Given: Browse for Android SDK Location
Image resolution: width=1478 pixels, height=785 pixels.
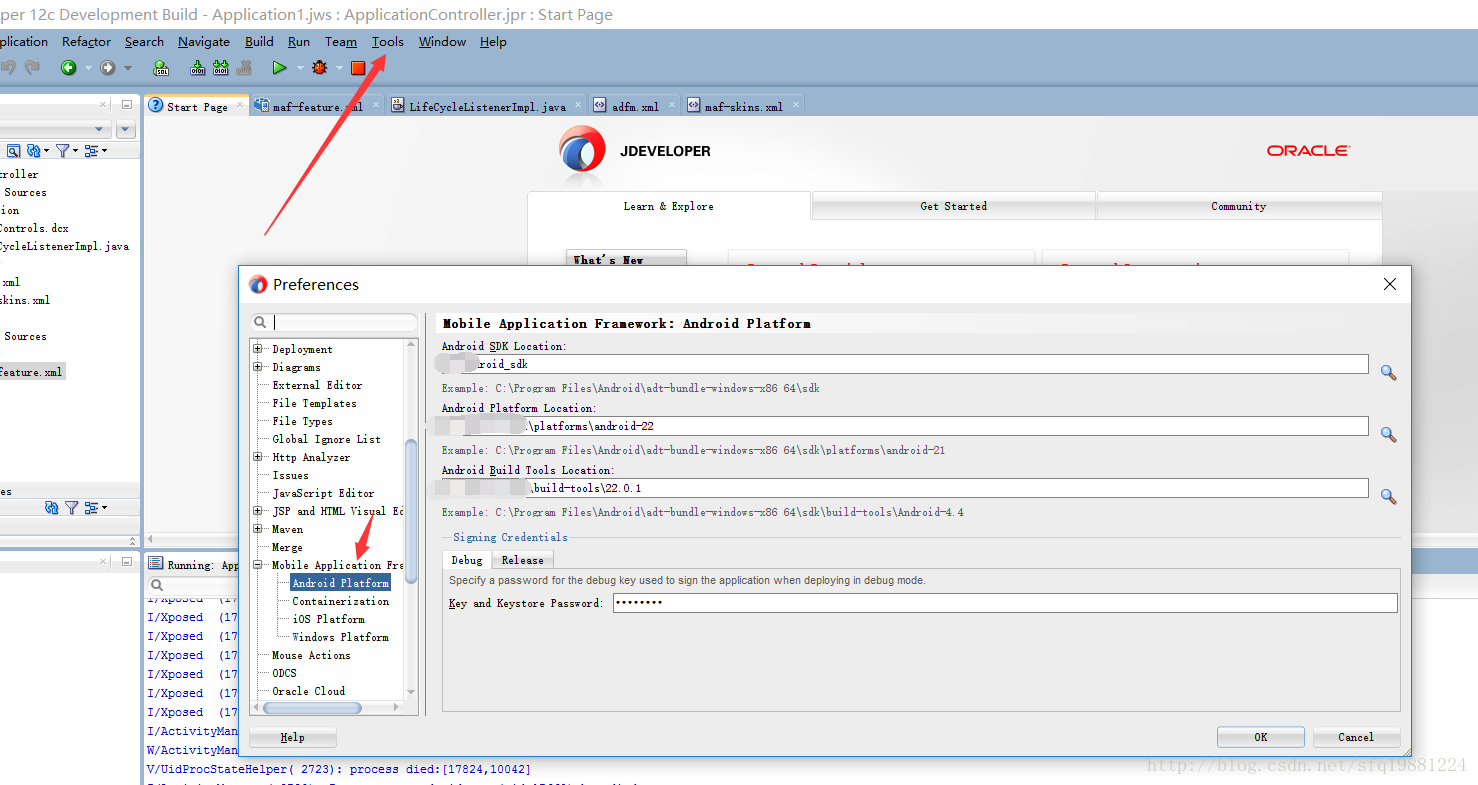Looking at the screenshot, I should click(1388, 372).
